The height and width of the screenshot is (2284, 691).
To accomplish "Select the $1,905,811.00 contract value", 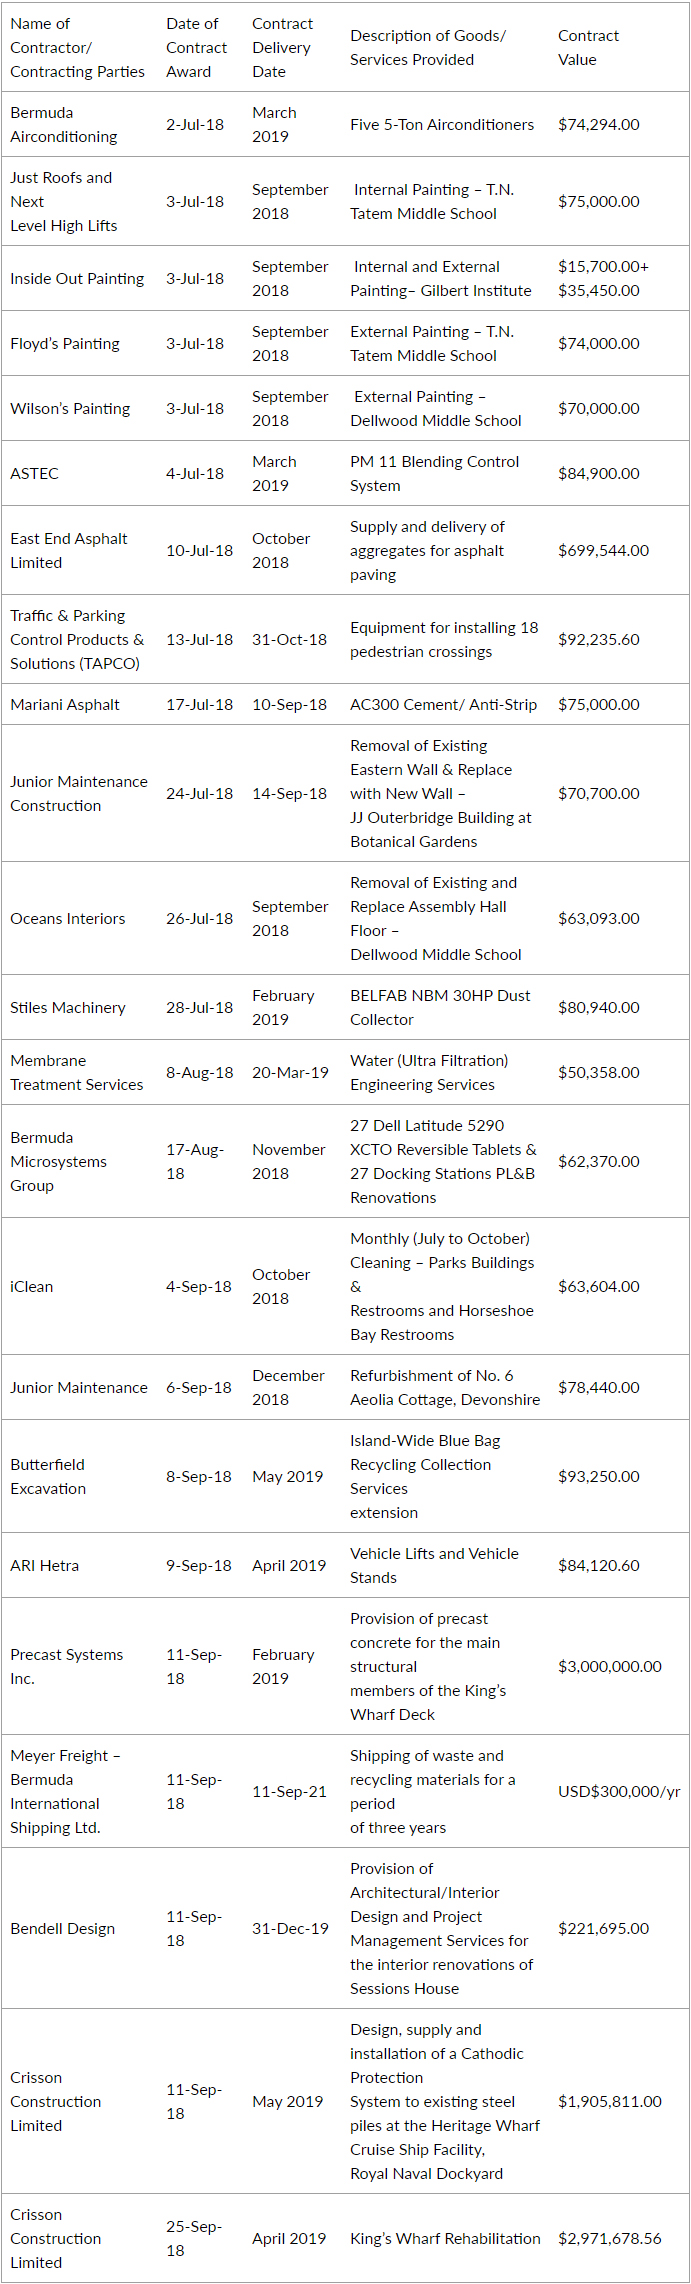I will coord(610,2102).
